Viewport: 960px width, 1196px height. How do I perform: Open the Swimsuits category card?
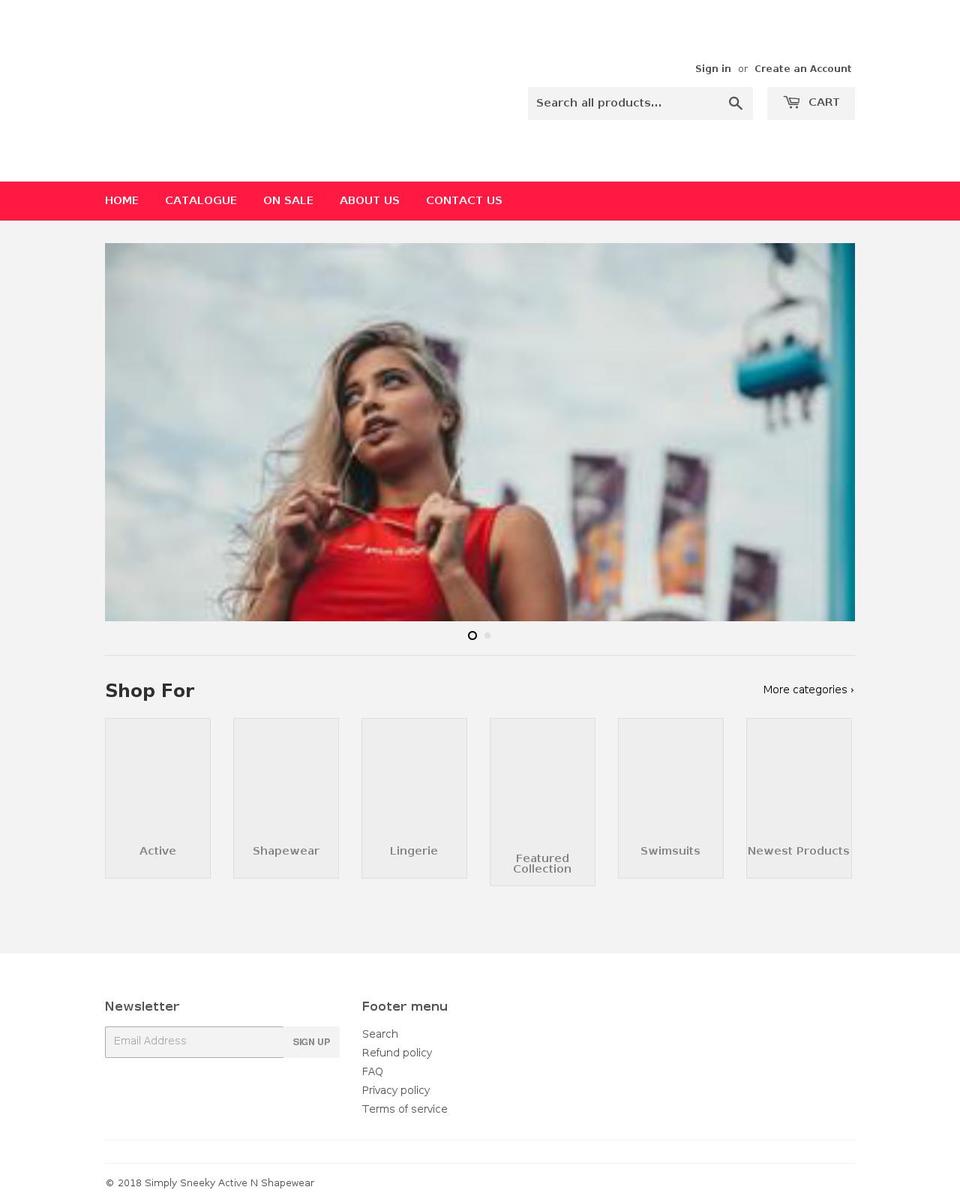[x=670, y=798]
